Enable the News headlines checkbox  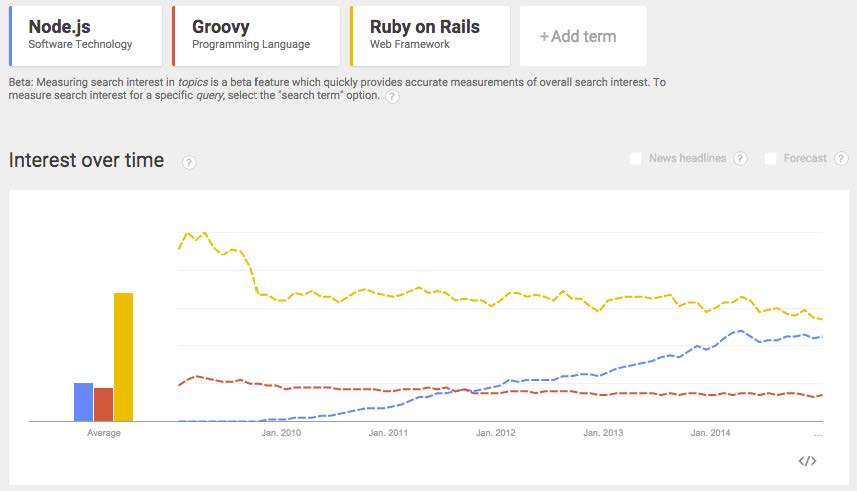pos(635,159)
